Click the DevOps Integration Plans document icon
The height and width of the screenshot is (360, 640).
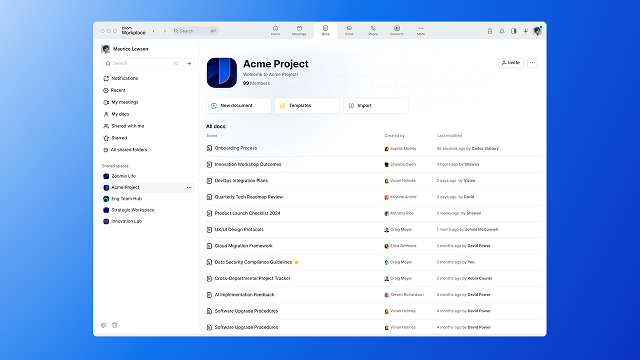coord(209,181)
